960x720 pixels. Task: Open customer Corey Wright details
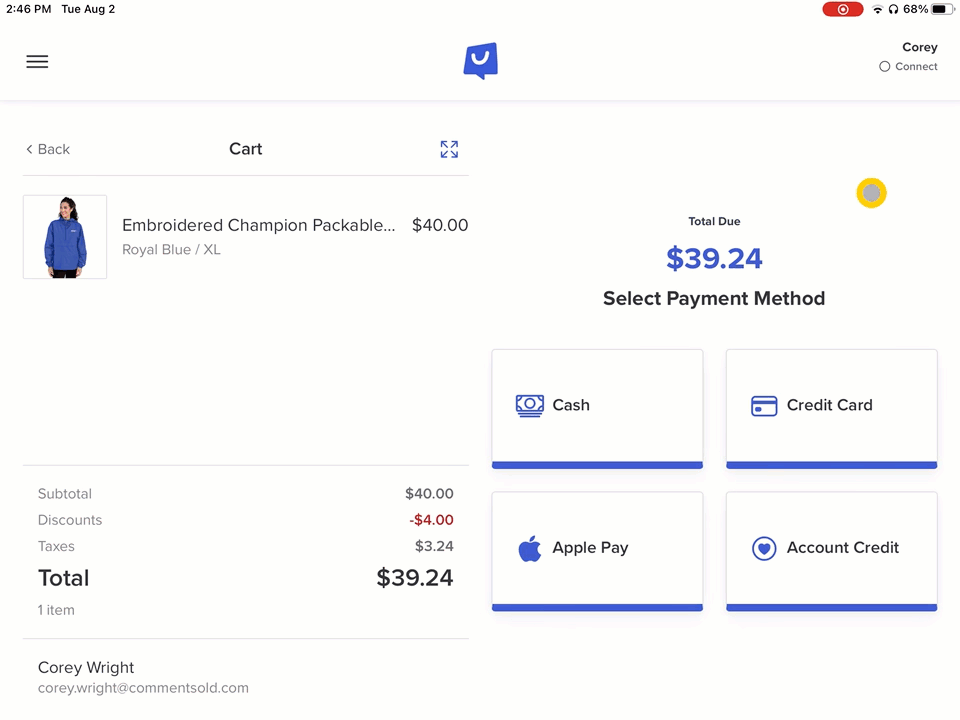pyautogui.click(x=86, y=667)
